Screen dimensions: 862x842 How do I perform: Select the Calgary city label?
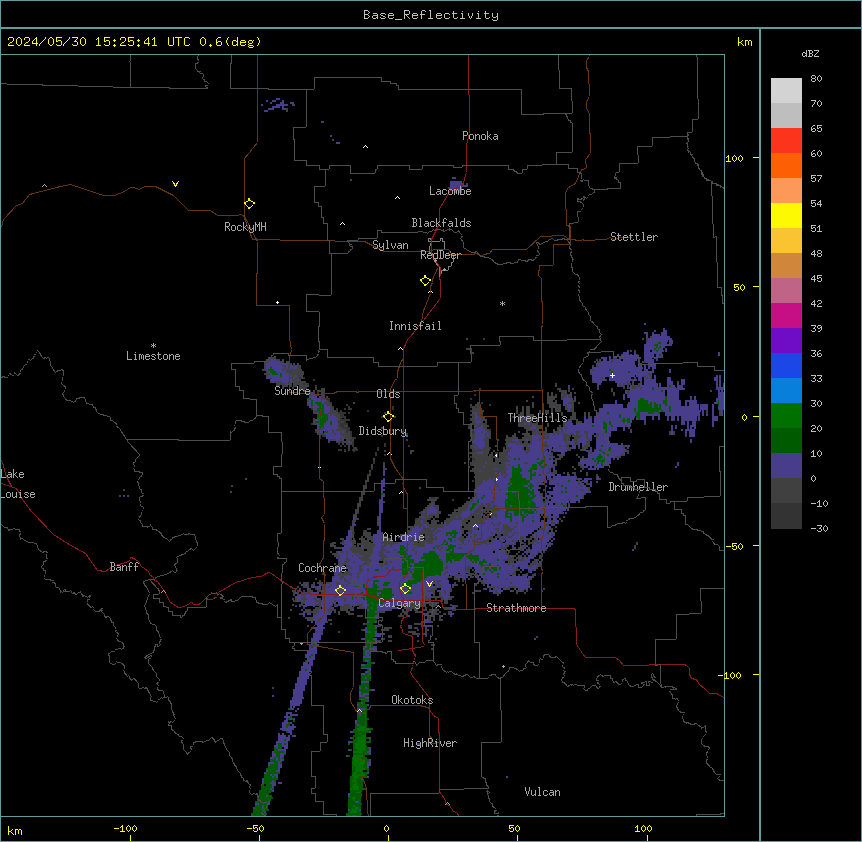pyautogui.click(x=399, y=603)
